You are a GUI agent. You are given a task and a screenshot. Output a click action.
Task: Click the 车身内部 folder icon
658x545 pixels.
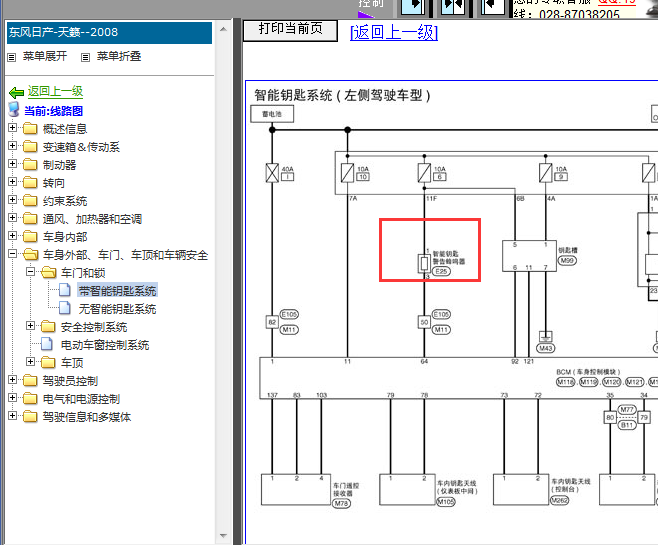30,237
